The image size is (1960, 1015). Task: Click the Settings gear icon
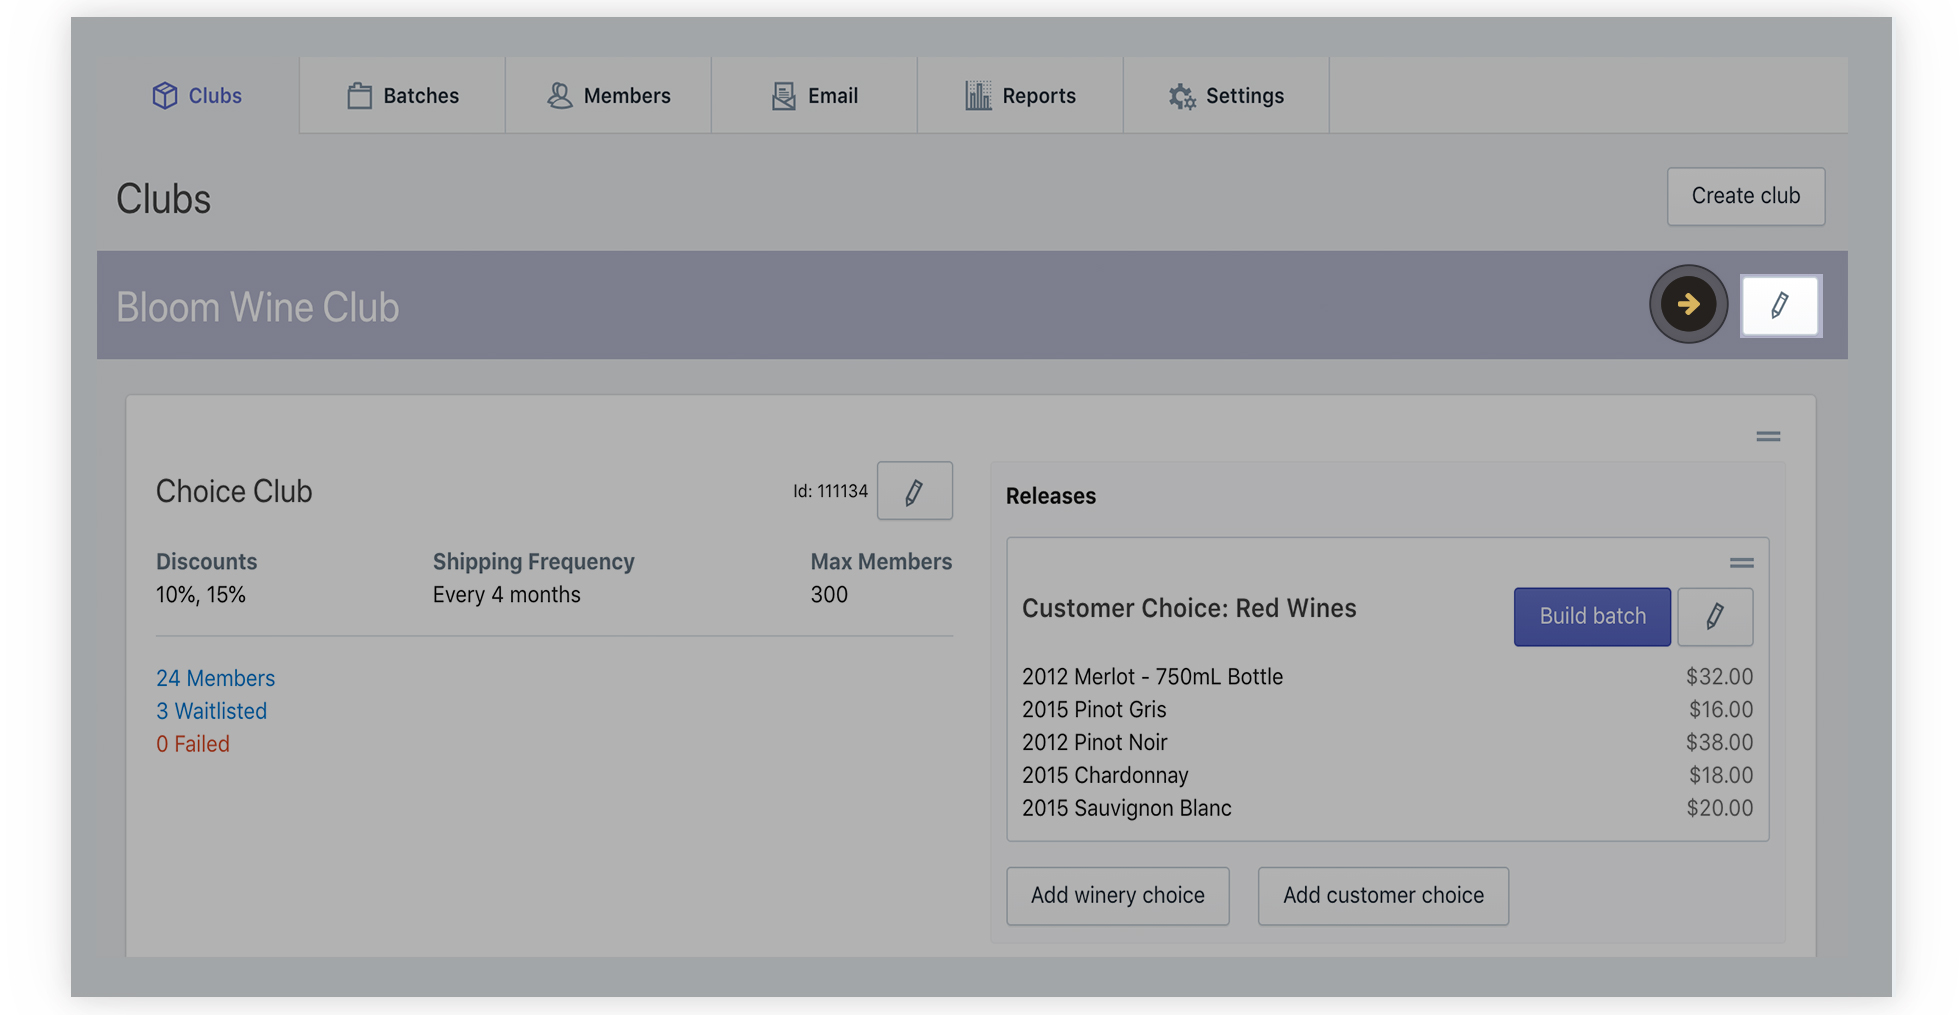1182,96
